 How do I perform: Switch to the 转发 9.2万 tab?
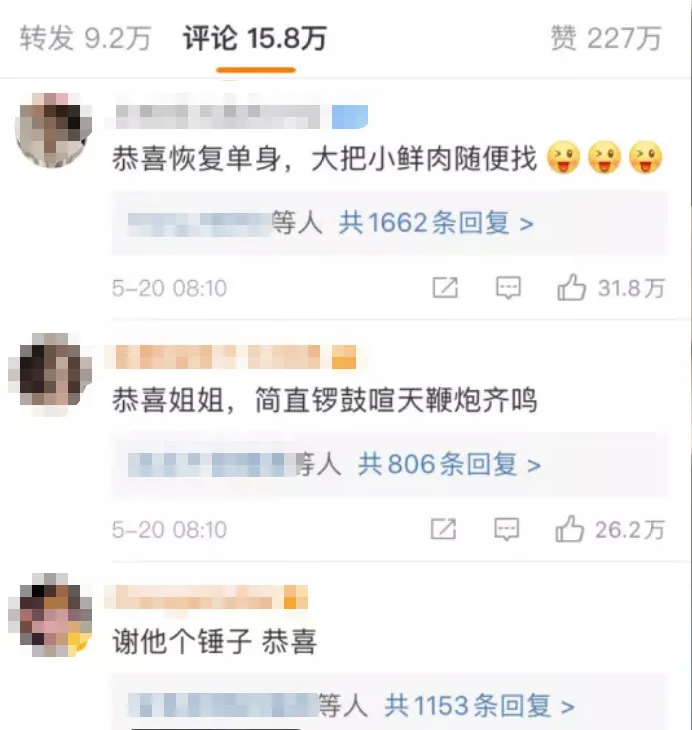[x=85, y=38]
